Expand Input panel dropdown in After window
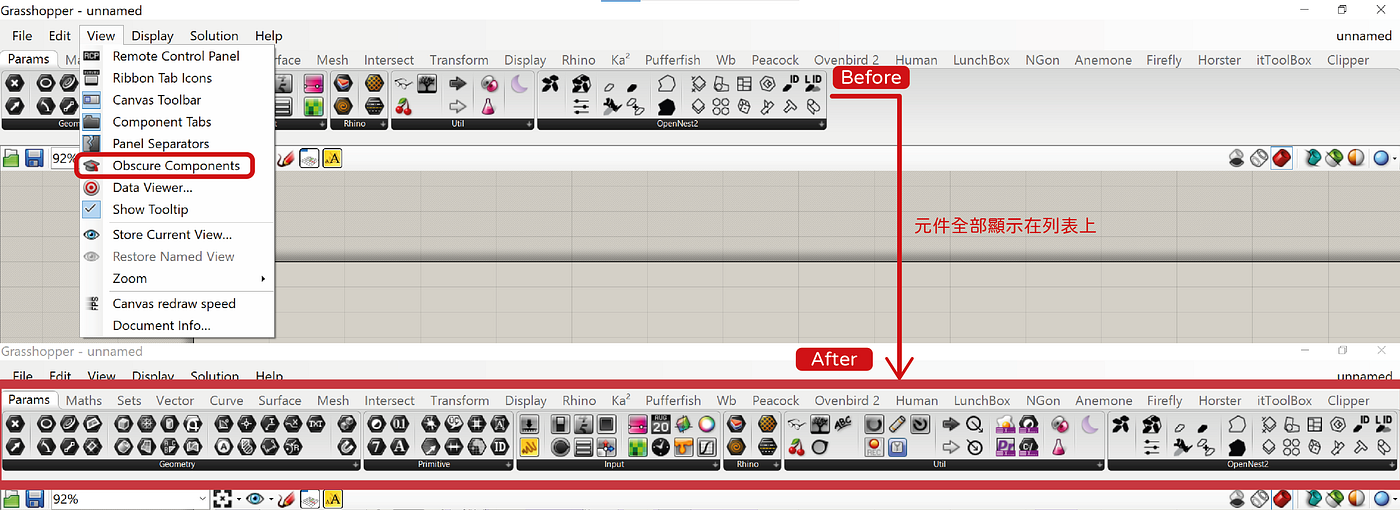Image resolution: width=1400 pixels, height=510 pixels. click(713, 465)
